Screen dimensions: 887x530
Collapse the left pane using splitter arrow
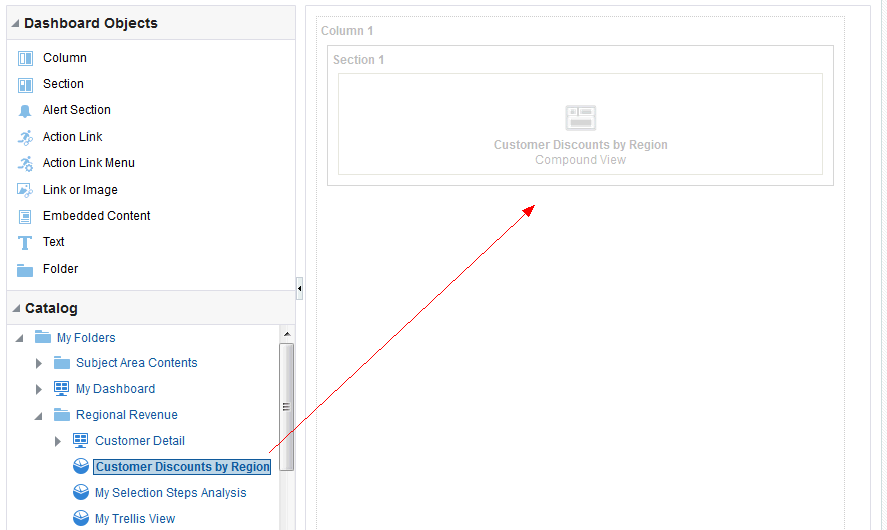click(x=299, y=288)
